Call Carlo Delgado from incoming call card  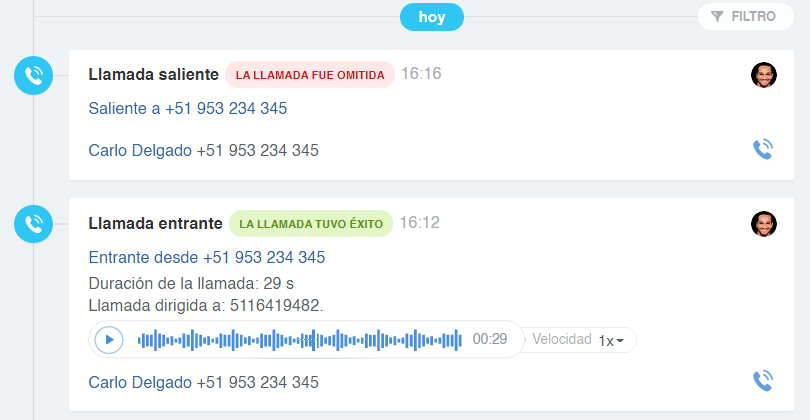pos(763,381)
